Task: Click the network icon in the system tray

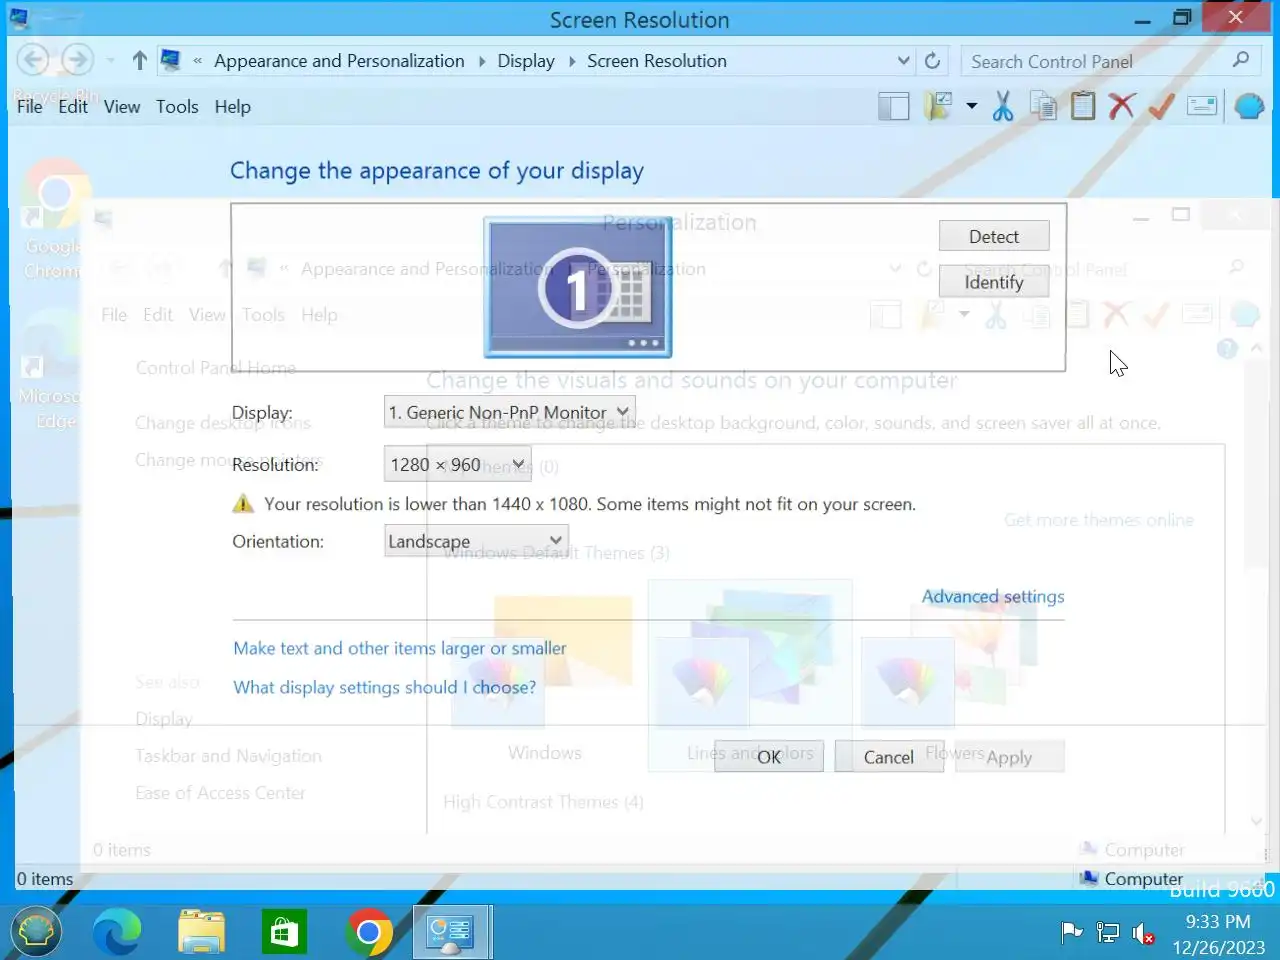Action: pyautogui.click(x=1107, y=933)
